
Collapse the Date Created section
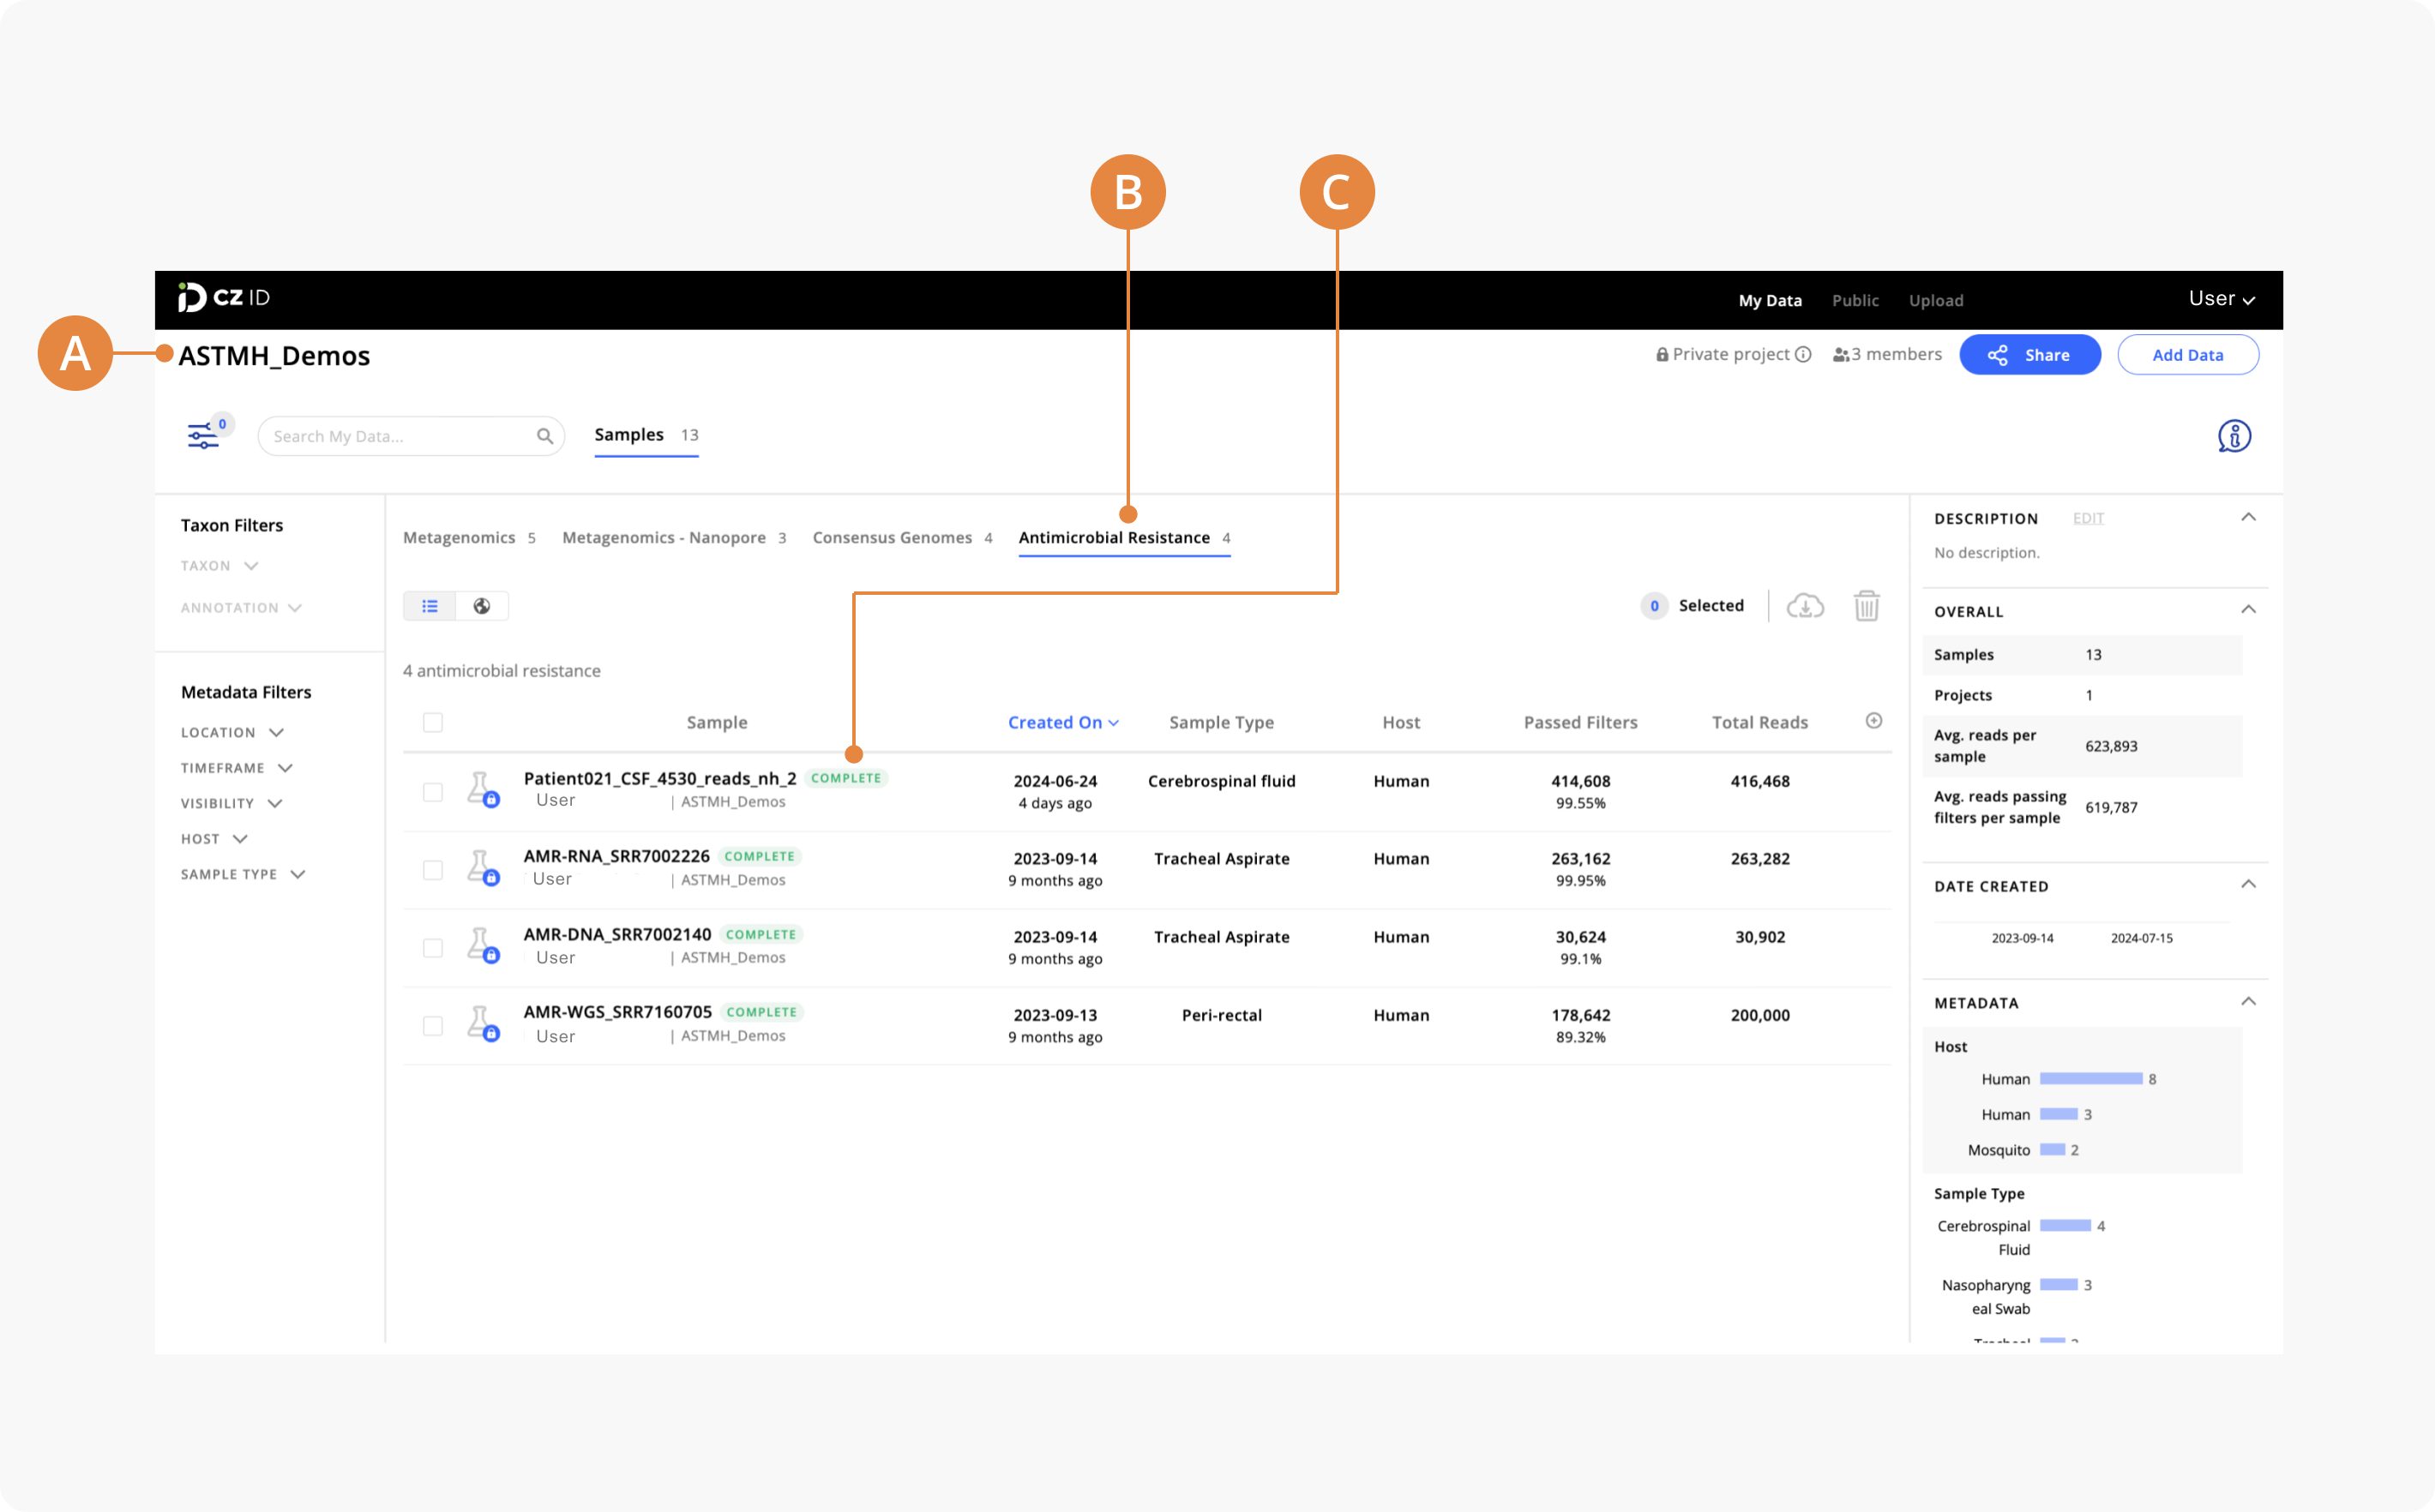pyautogui.click(x=2248, y=885)
